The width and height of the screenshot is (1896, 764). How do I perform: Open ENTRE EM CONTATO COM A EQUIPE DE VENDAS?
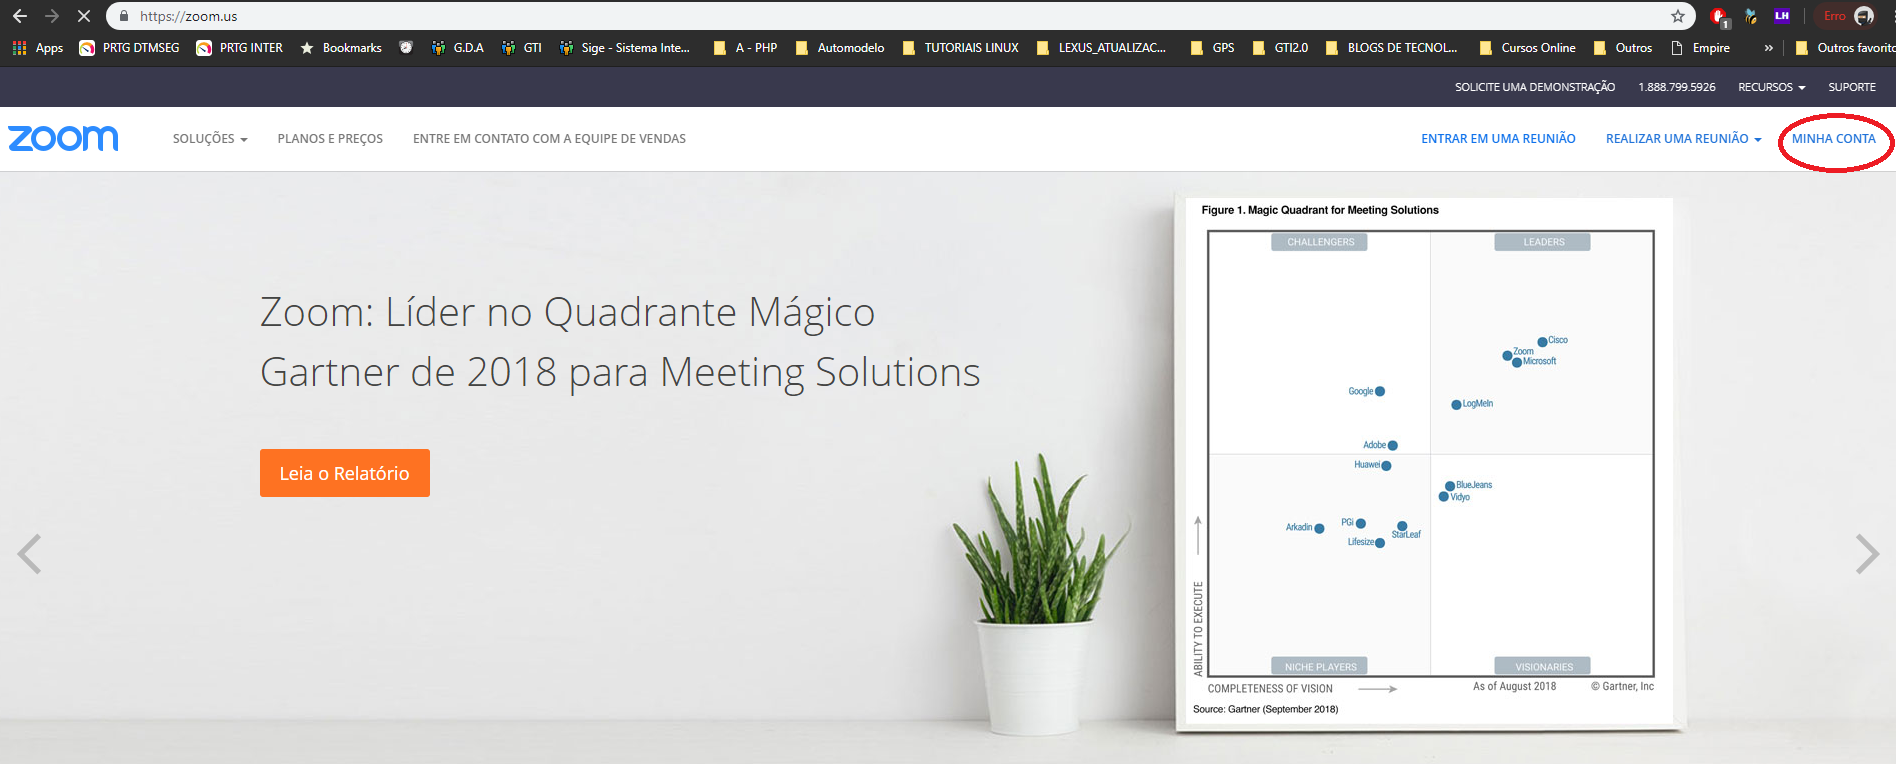[x=549, y=139]
